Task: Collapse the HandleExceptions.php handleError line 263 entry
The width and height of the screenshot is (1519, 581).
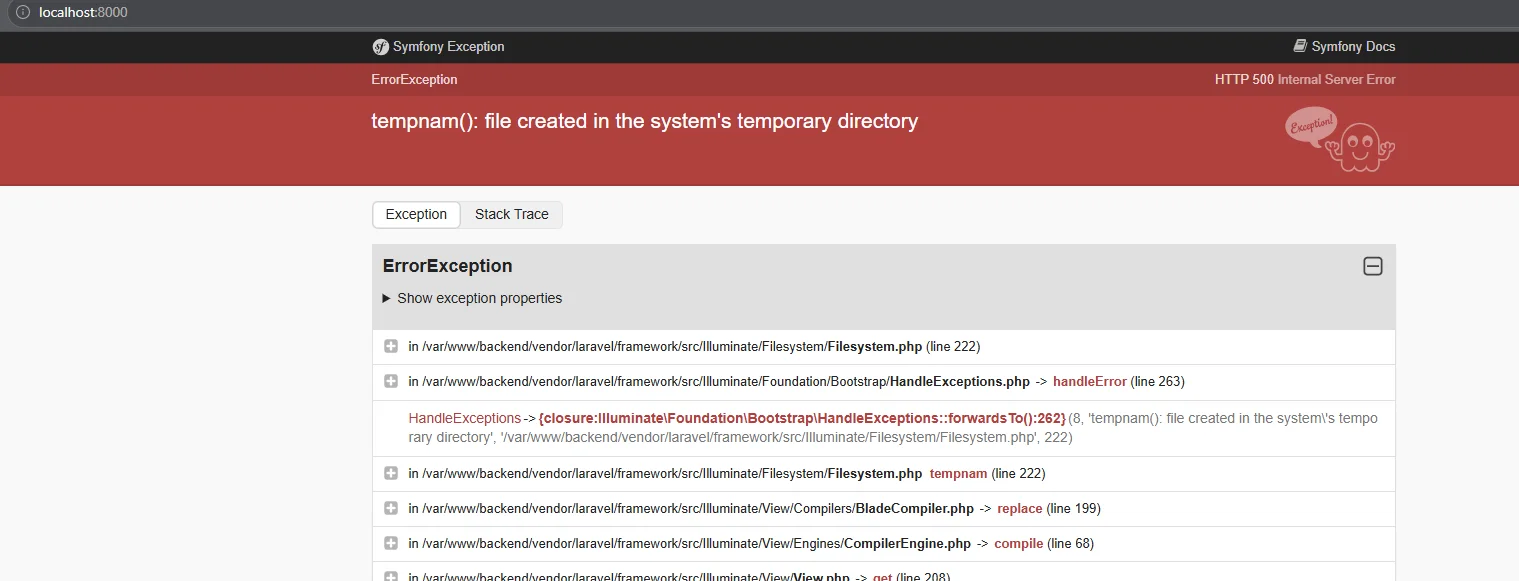Action: [x=391, y=381]
